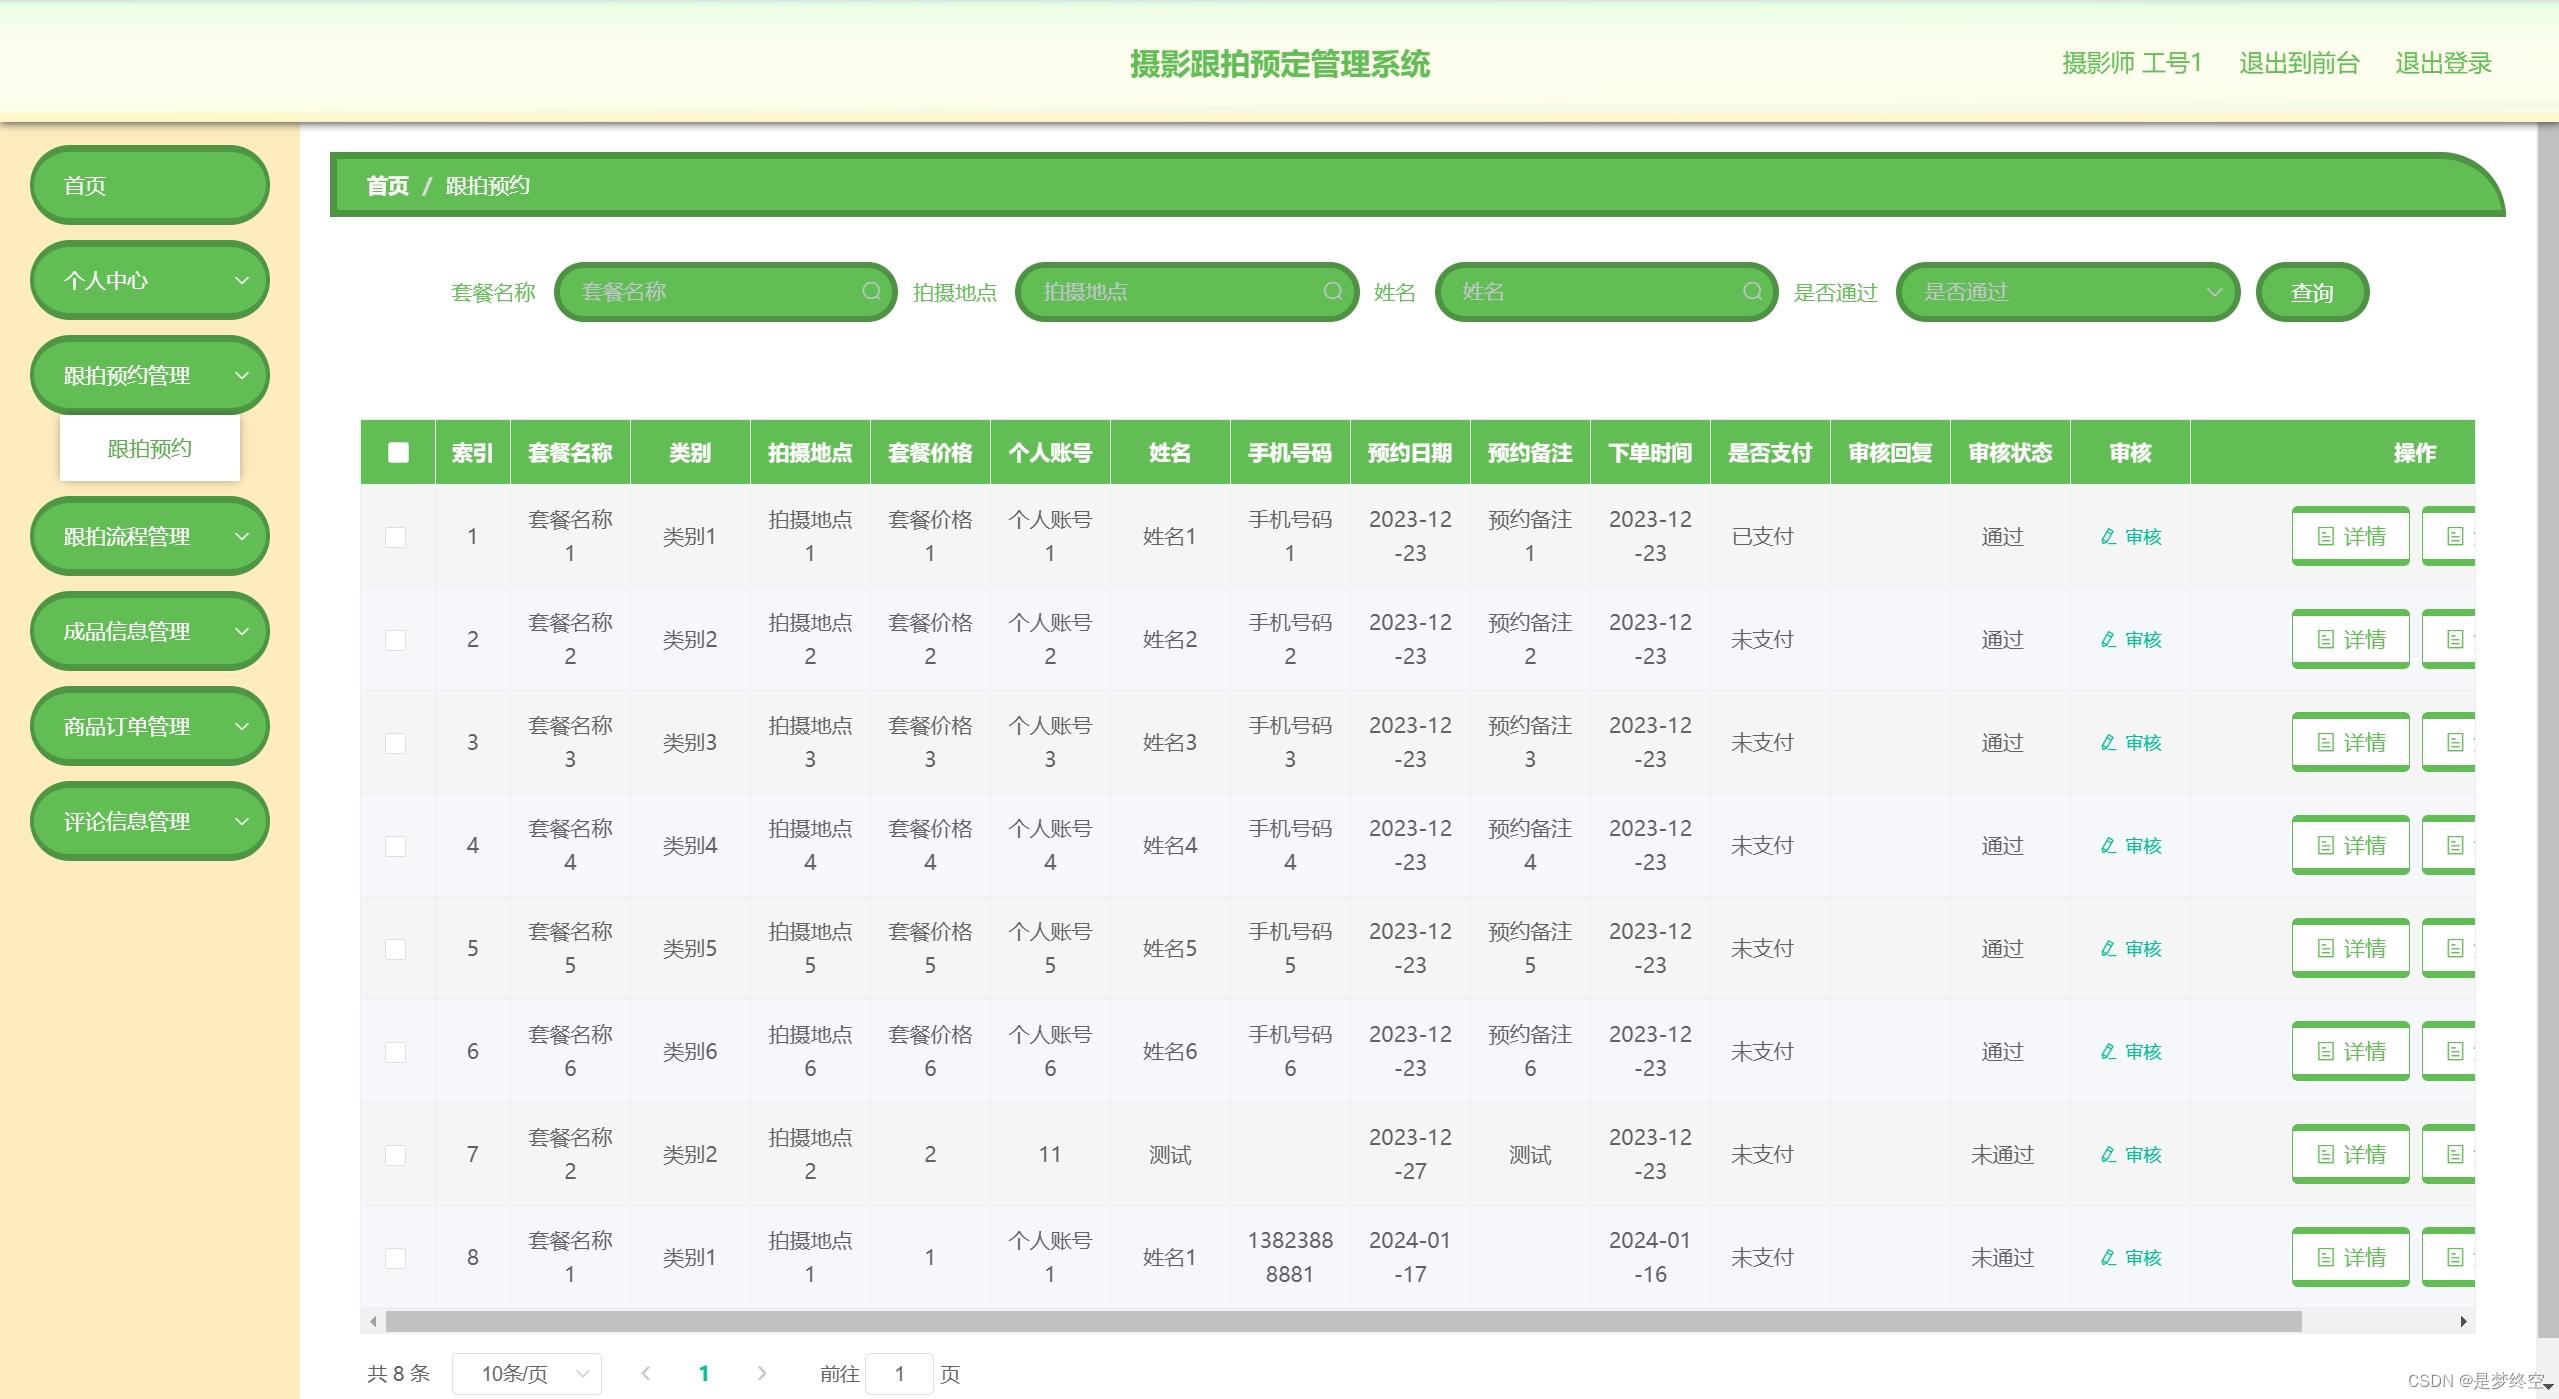Open 详情 for row 2
The image size is (2559, 1399).
tap(2350, 639)
